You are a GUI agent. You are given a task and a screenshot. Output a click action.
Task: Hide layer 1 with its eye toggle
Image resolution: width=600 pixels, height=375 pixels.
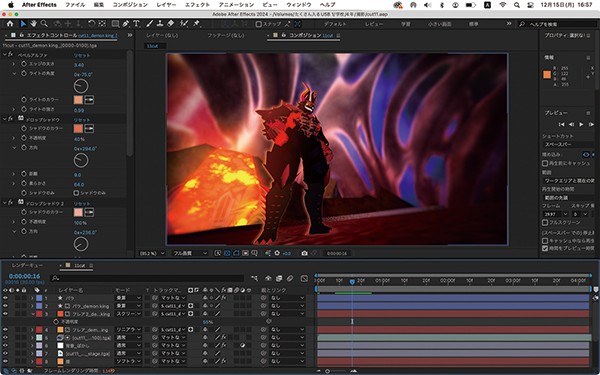[x=5, y=298]
